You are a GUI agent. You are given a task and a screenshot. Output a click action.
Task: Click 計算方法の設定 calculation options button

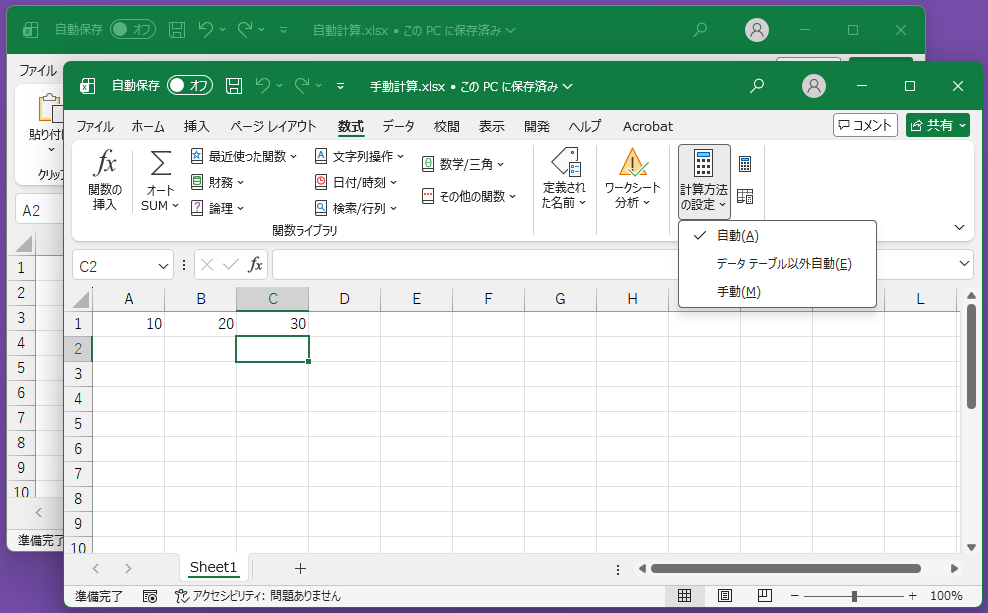[704, 181]
